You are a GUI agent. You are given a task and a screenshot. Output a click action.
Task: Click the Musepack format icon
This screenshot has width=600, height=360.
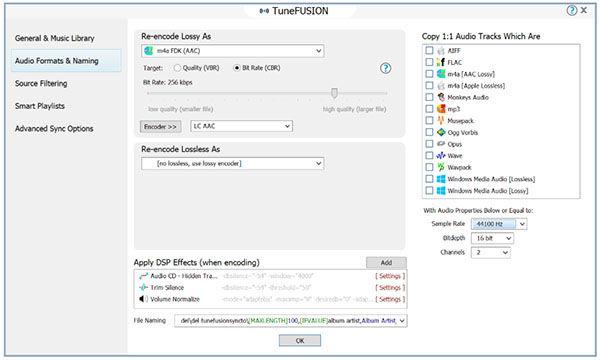(441, 121)
